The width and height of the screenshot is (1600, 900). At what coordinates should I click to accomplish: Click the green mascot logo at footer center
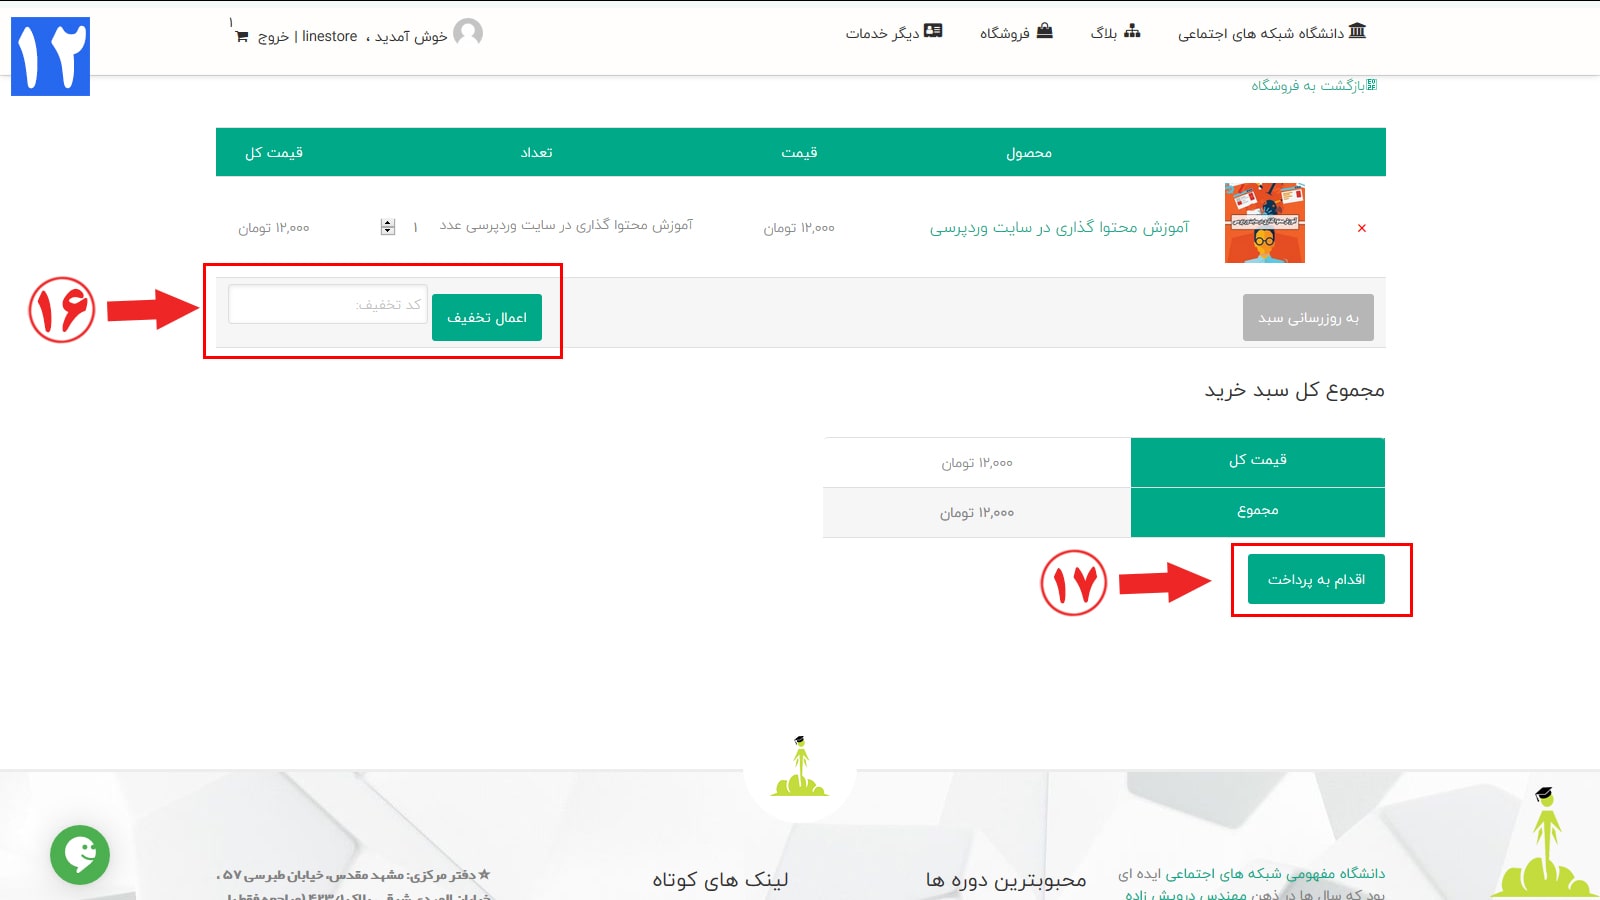(800, 767)
